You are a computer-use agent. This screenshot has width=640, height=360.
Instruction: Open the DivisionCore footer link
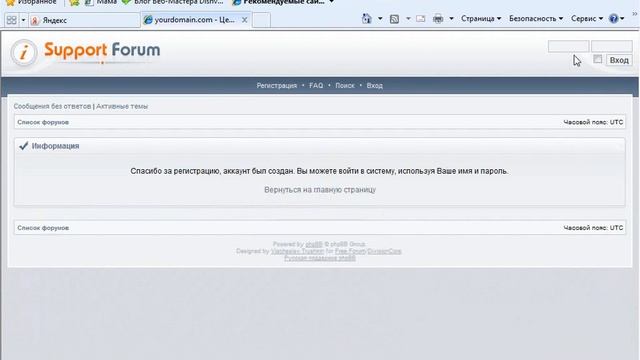click(384, 251)
